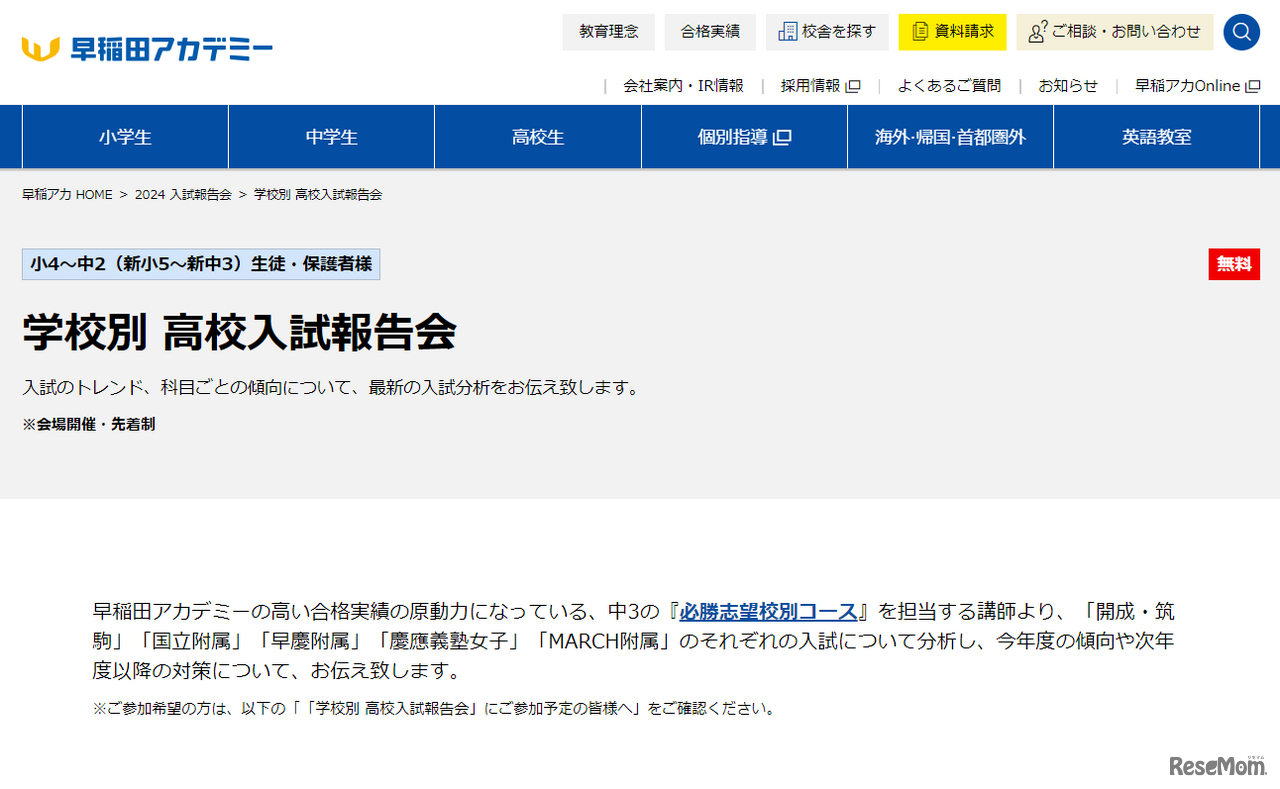Request materials via 資料請求 button

(952, 32)
